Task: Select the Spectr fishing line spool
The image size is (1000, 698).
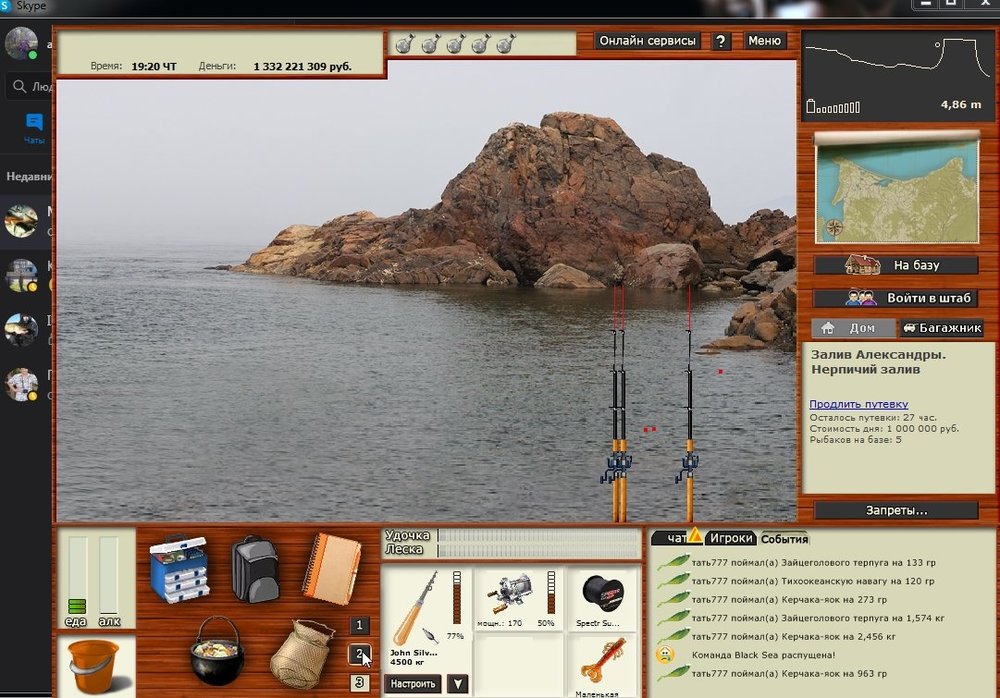Action: (x=603, y=598)
